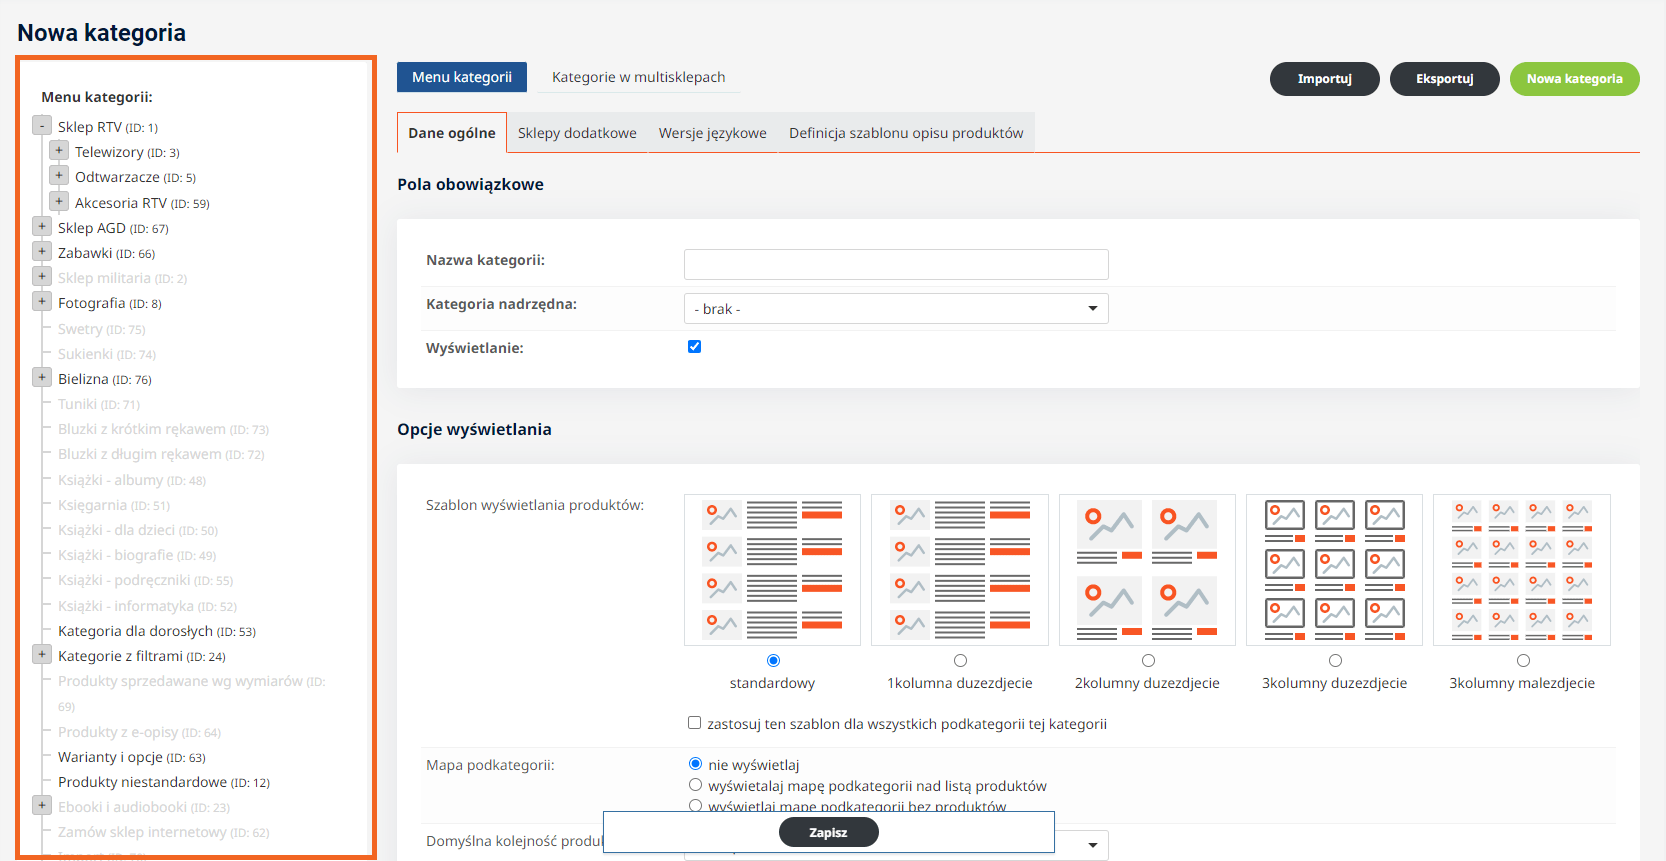
Task: Select the 3kolumny duzezdjecie layout image
Action: pyautogui.click(x=1334, y=570)
